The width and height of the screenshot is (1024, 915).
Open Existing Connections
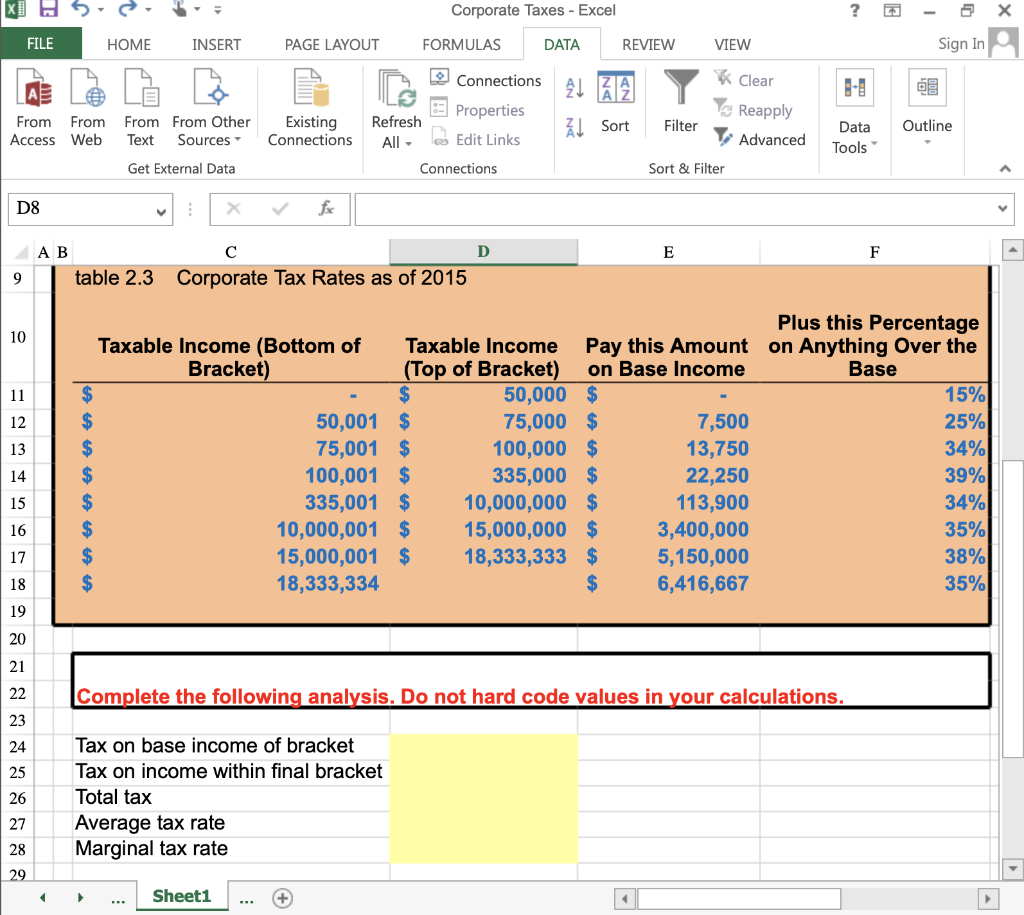point(310,108)
